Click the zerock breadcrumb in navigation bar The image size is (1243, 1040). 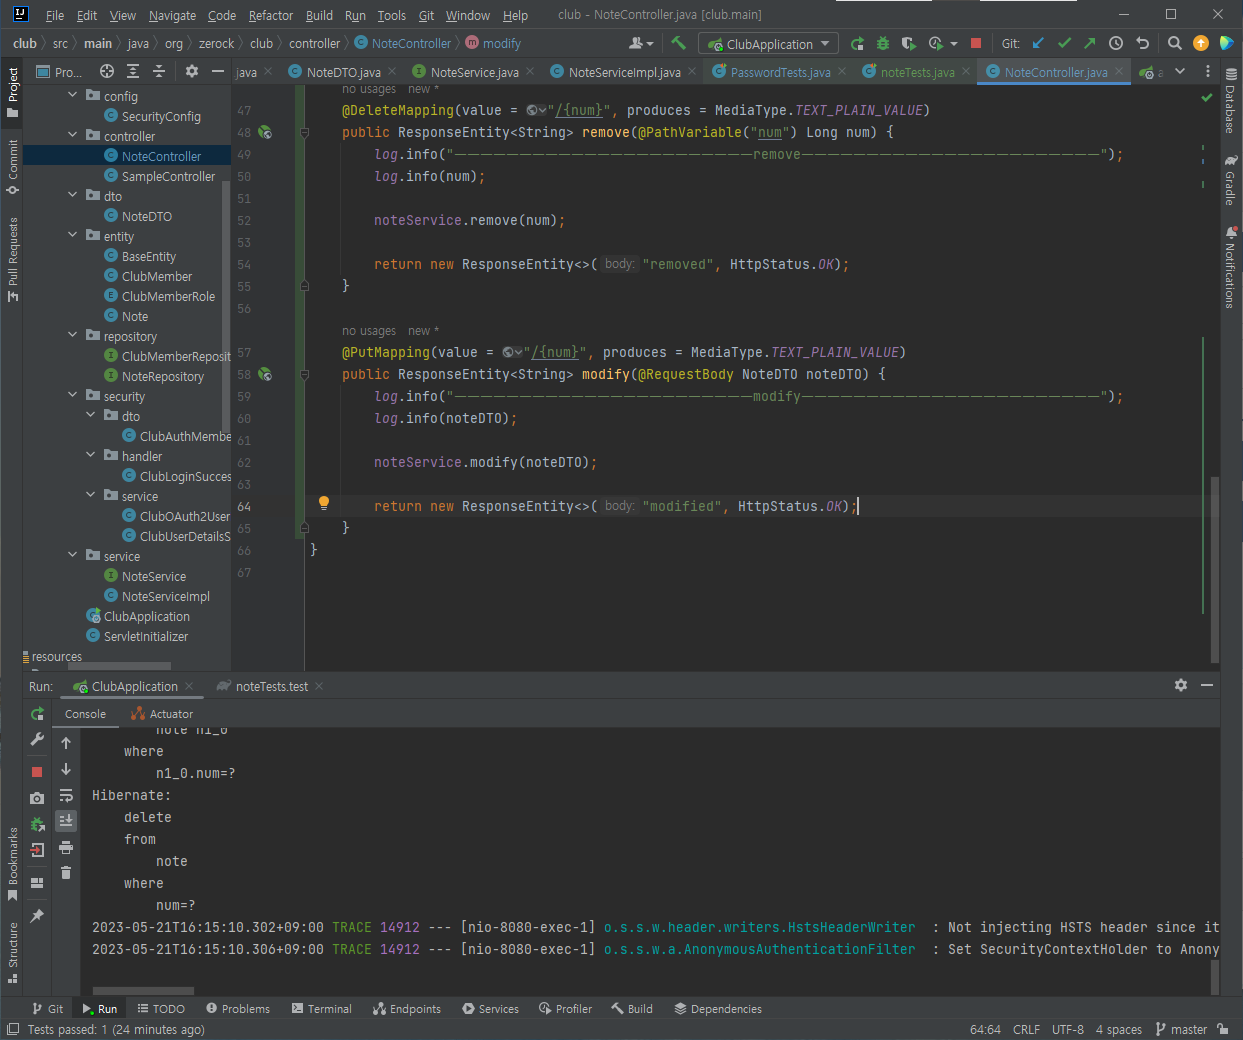pos(216,43)
